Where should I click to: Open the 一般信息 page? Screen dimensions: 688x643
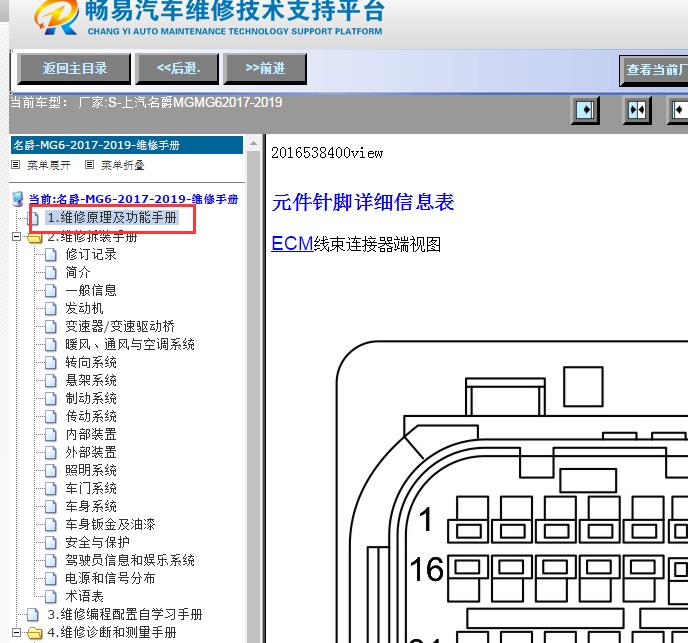91,290
